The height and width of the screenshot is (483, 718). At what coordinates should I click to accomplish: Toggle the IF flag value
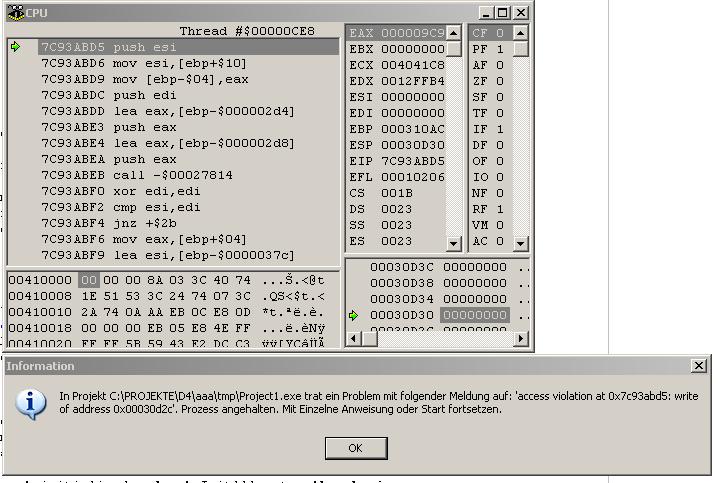pyautogui.click(x=500, y=129)
